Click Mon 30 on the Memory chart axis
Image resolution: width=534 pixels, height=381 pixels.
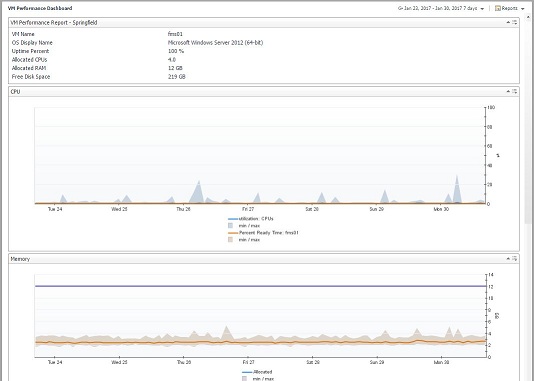(x=441, y=362)
